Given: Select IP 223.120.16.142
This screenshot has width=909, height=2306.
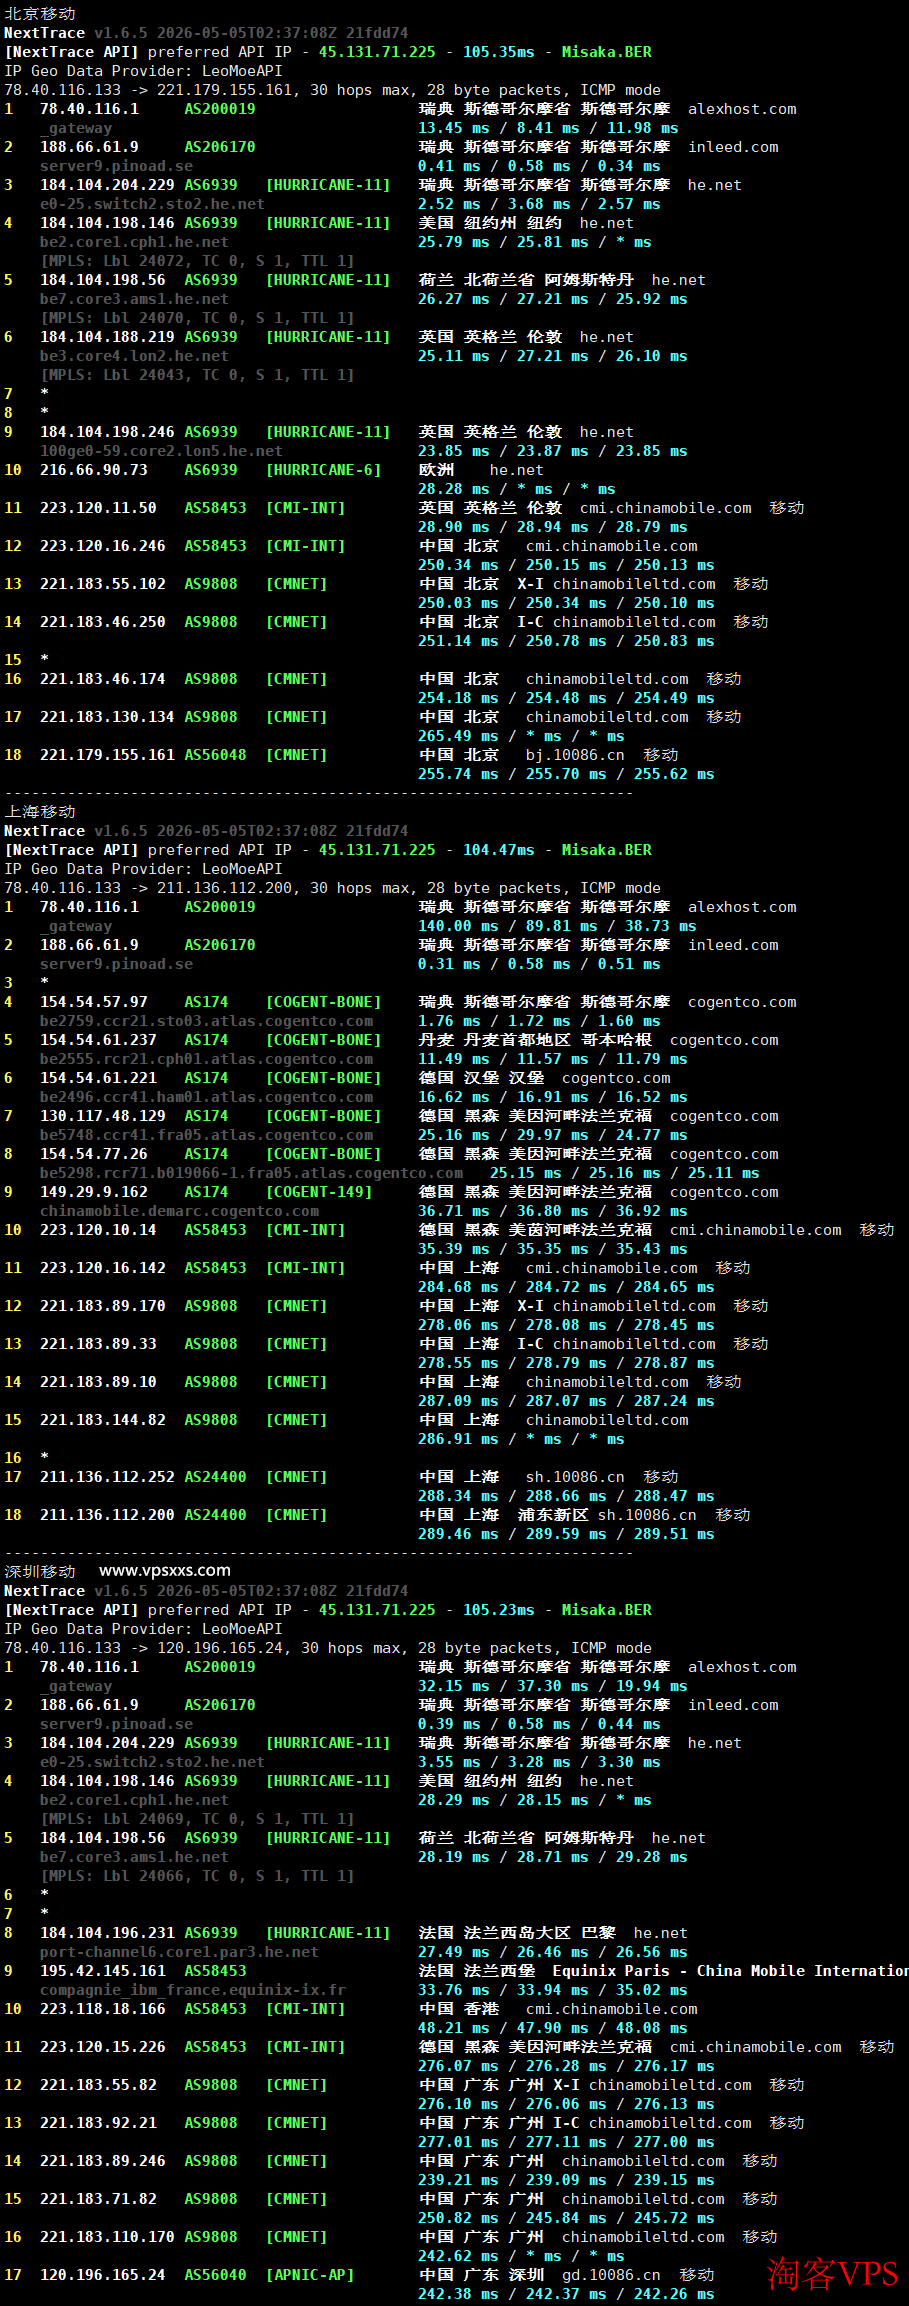Looking at the screenshot, I should pos(103,1268).
